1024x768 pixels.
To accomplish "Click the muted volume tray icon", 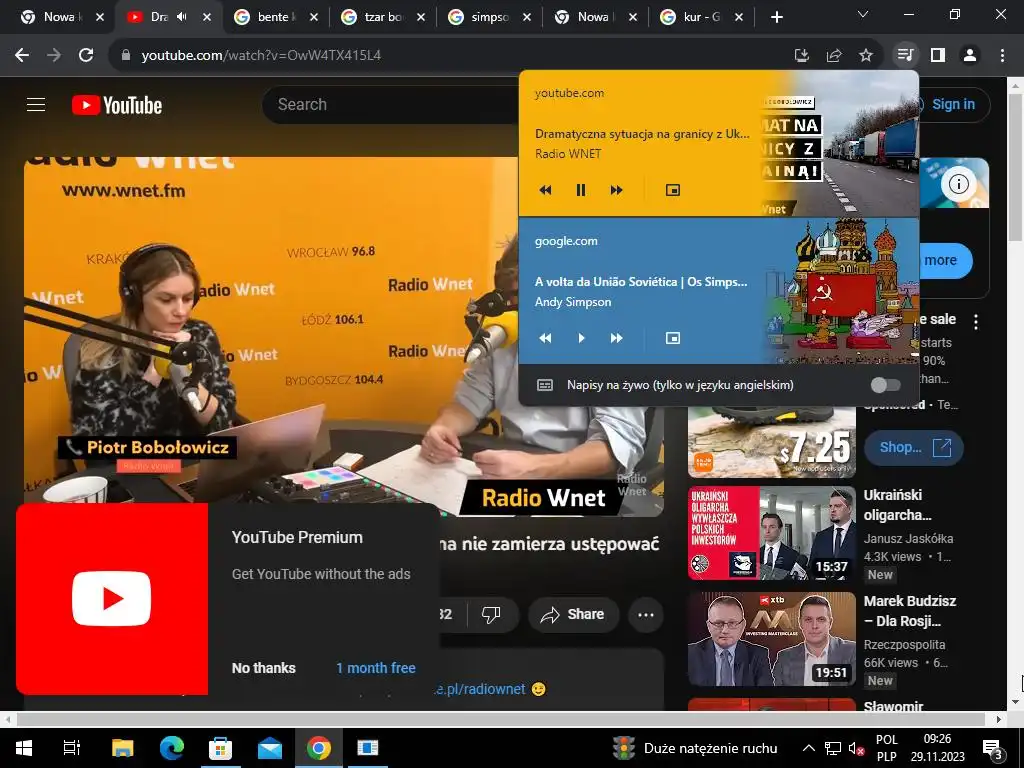I will pos(856,748).
